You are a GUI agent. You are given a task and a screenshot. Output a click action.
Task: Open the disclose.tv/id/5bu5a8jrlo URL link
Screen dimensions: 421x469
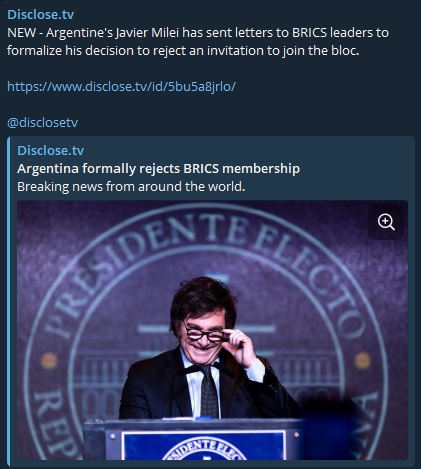tap(121, 87)
